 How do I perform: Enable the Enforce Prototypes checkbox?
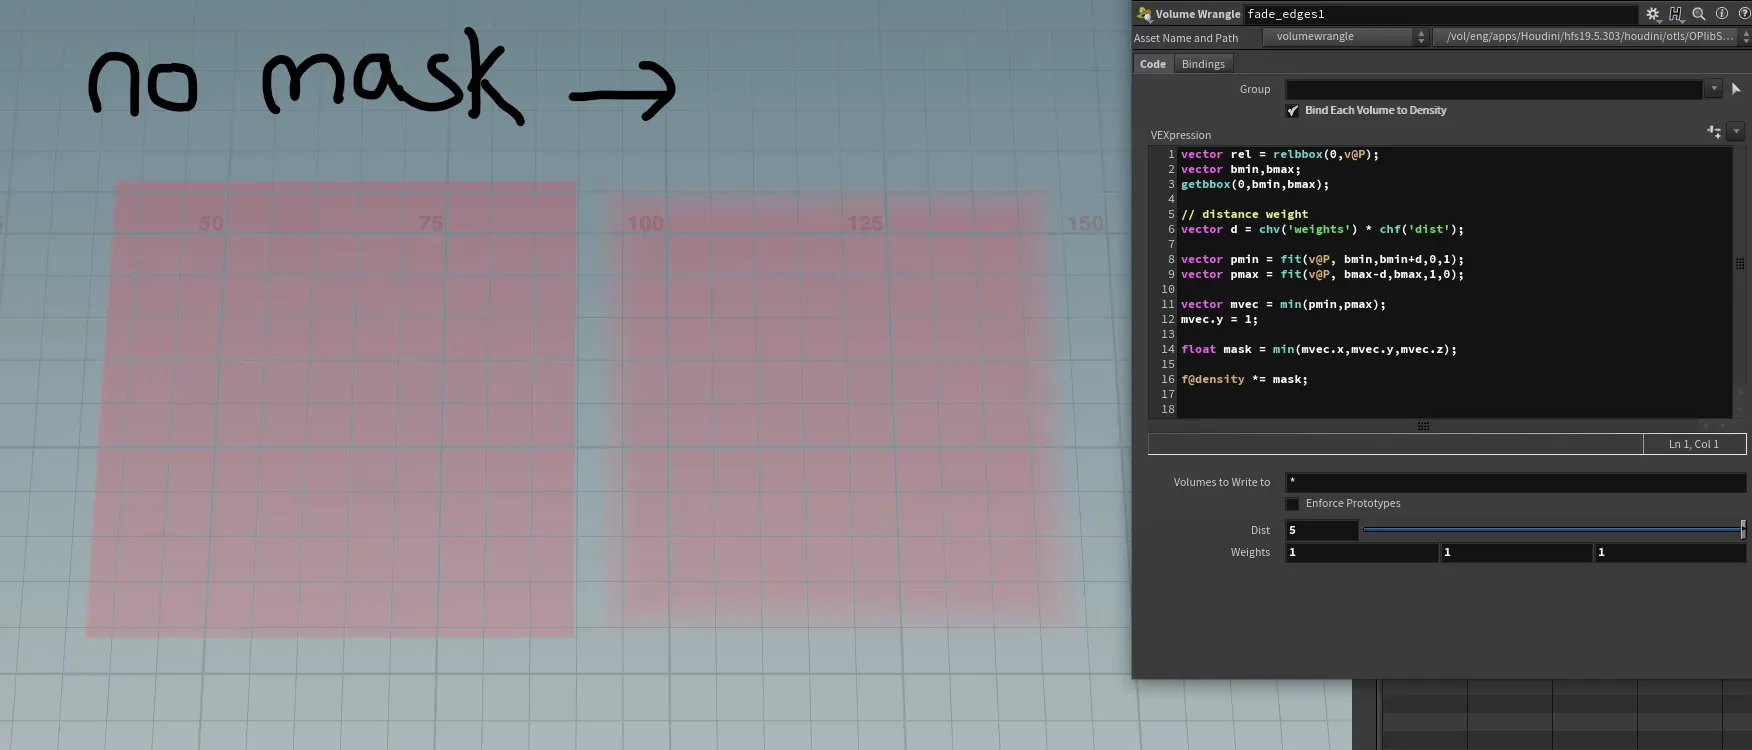click(1293, 504)
